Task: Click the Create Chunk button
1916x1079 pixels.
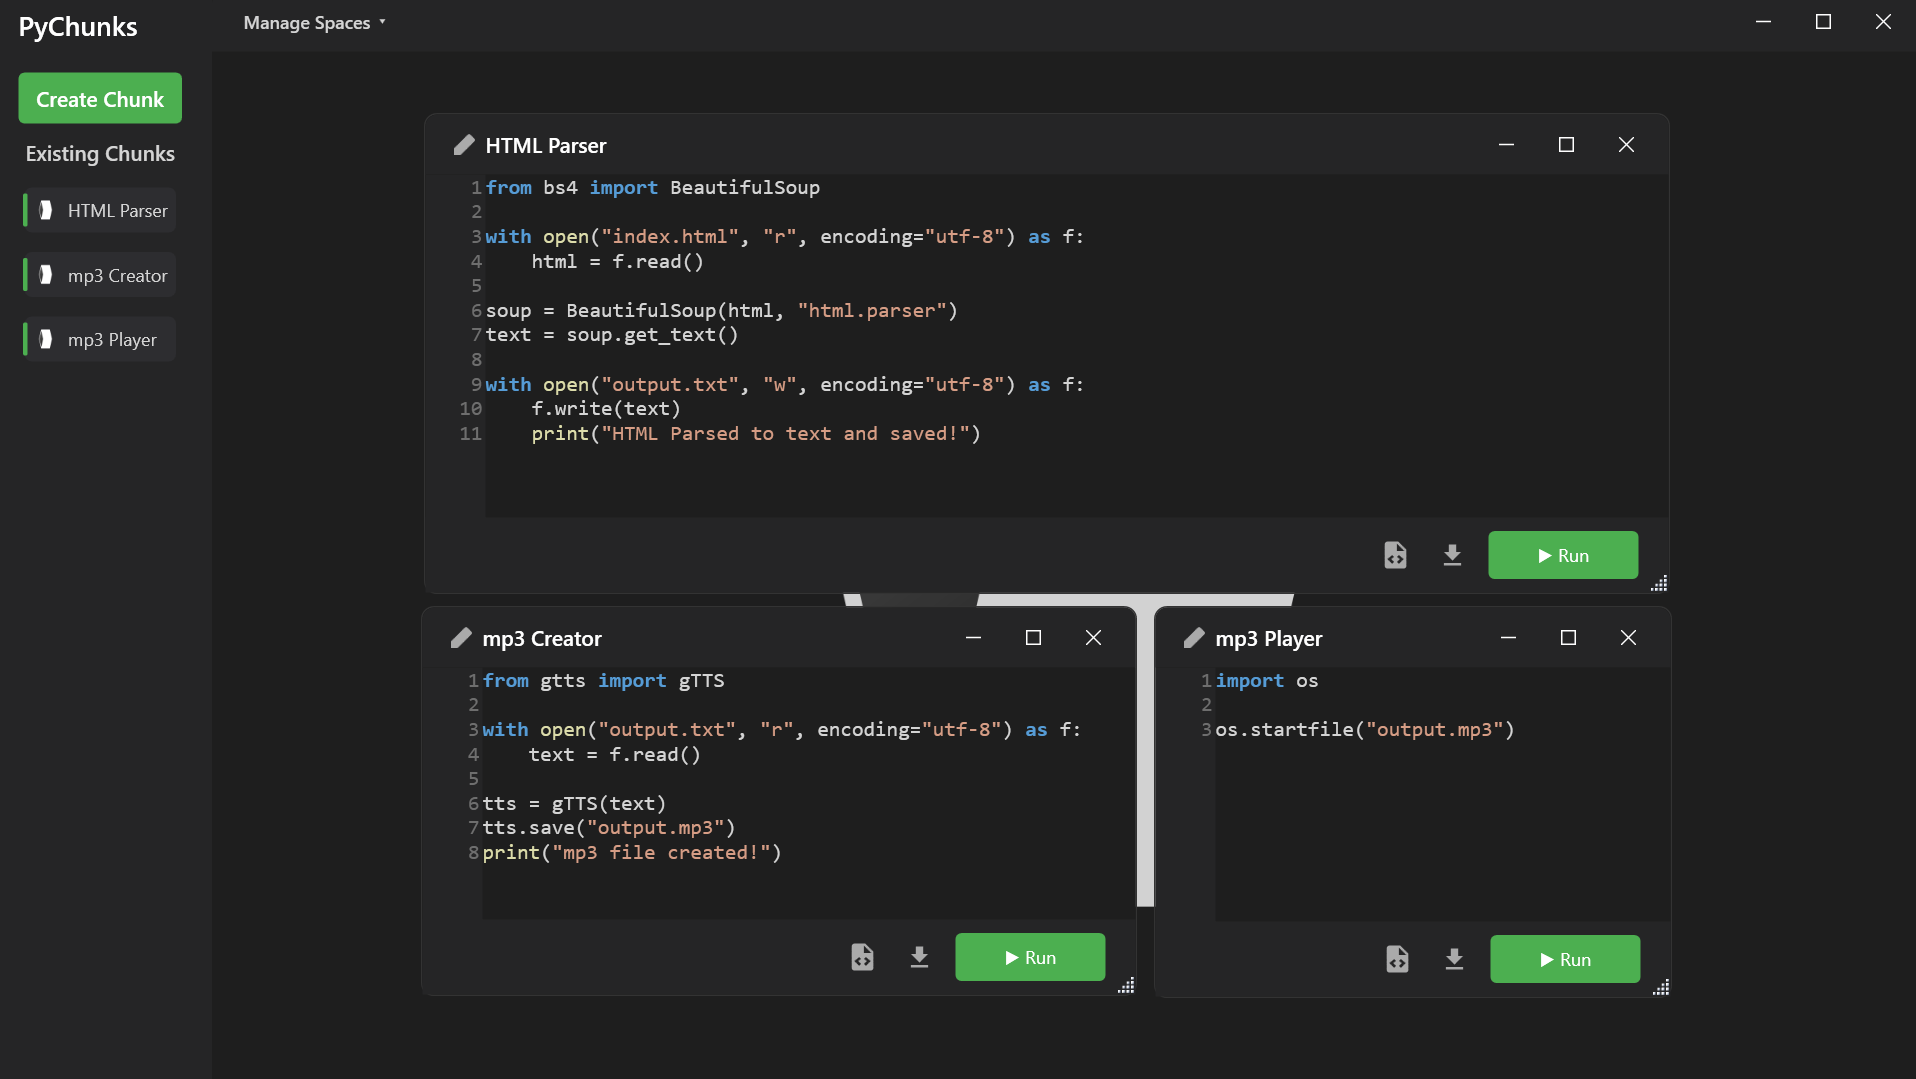Action: point(100,98)
